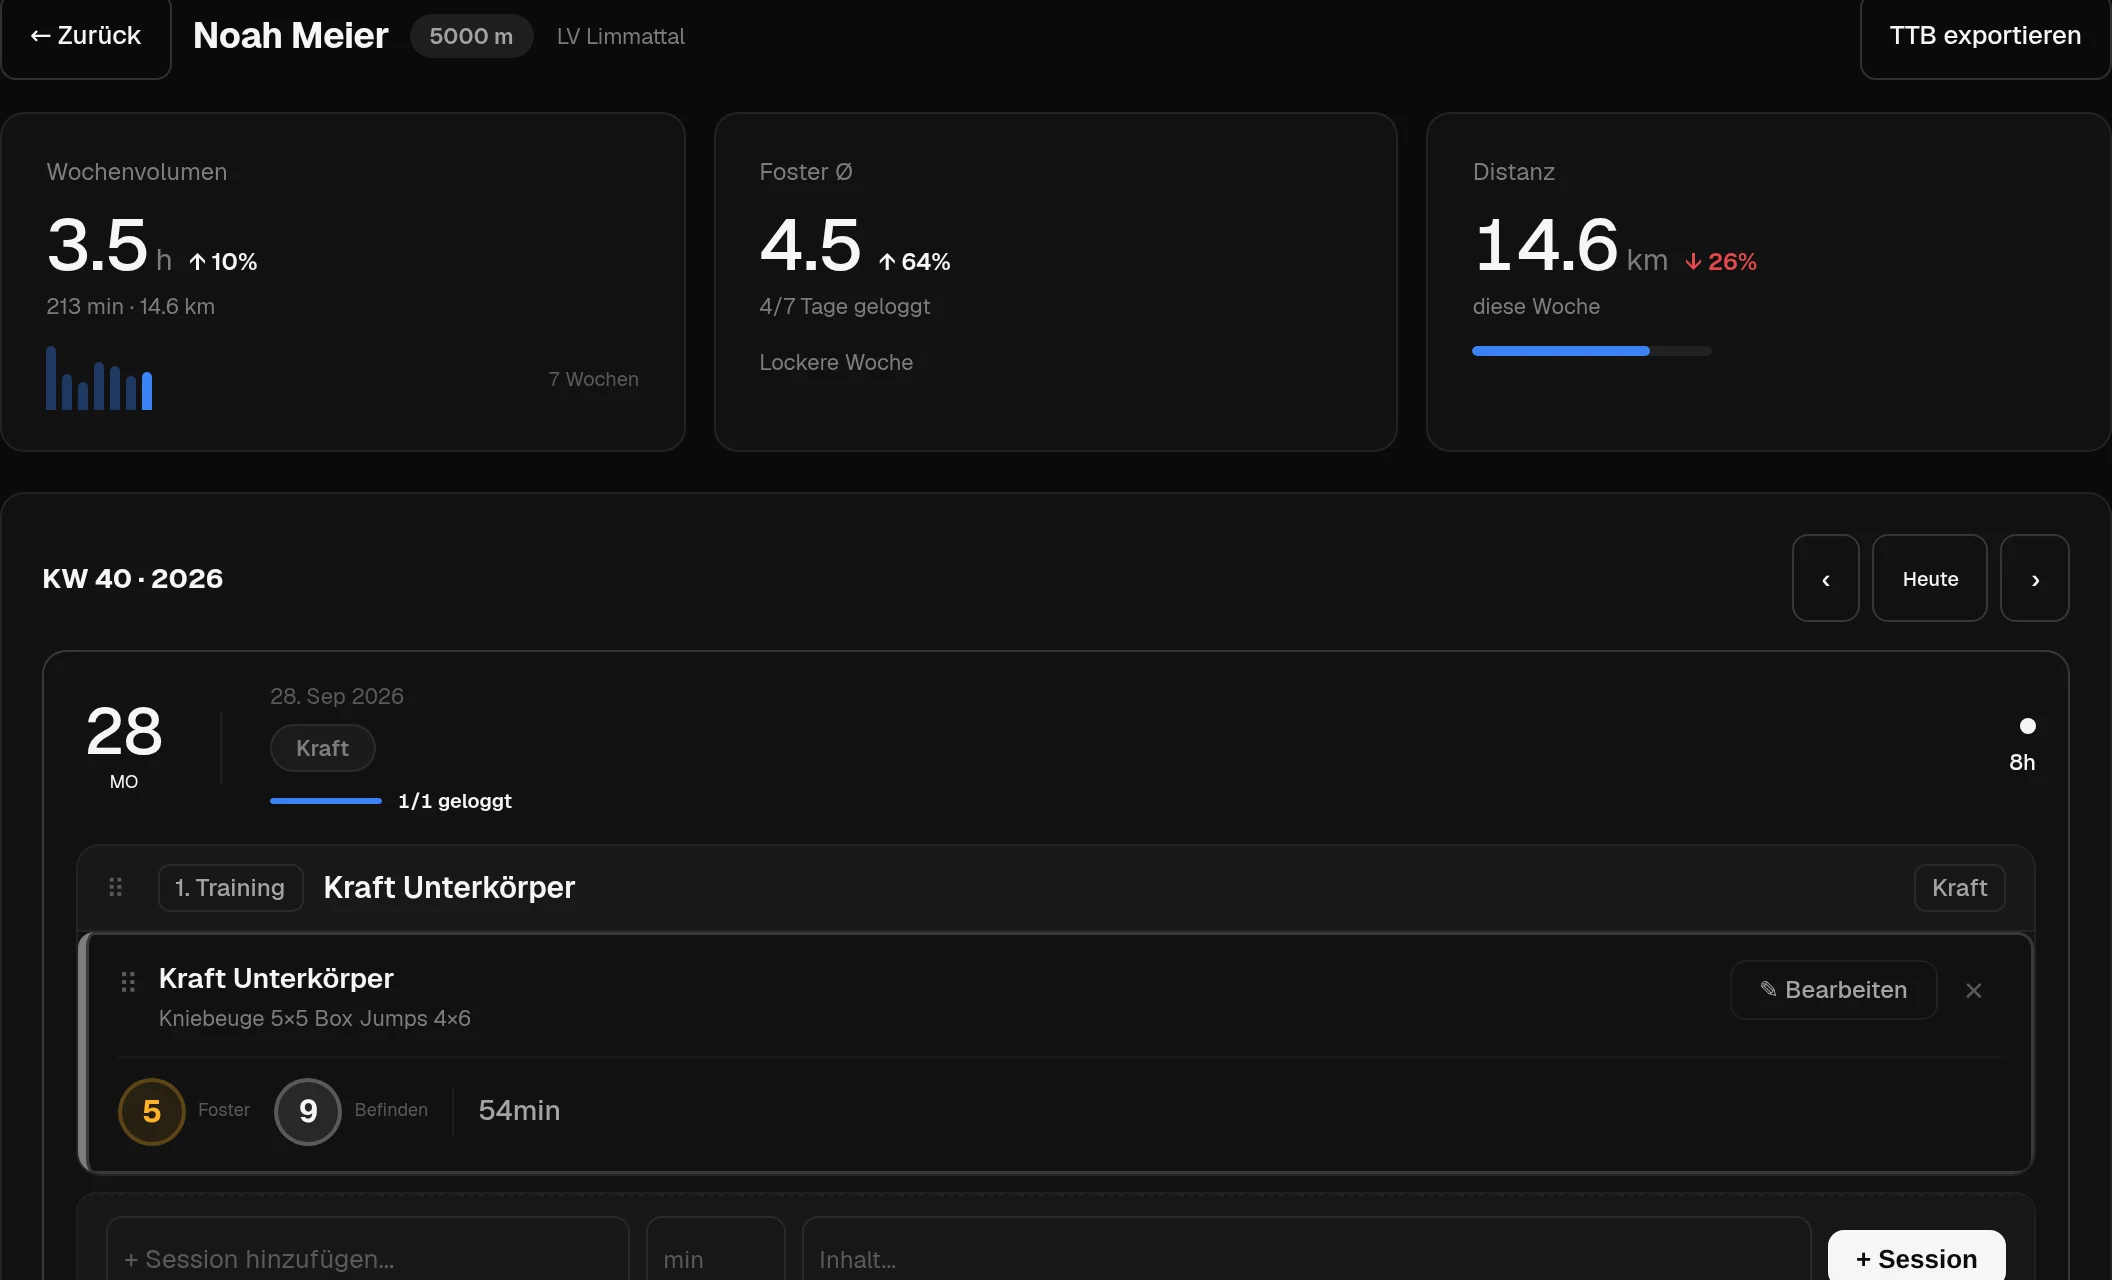This screenshot has width=2112, height=1280.
Task: Click the Befinden score circle showing 9
Action: [x=308, y=1111]
